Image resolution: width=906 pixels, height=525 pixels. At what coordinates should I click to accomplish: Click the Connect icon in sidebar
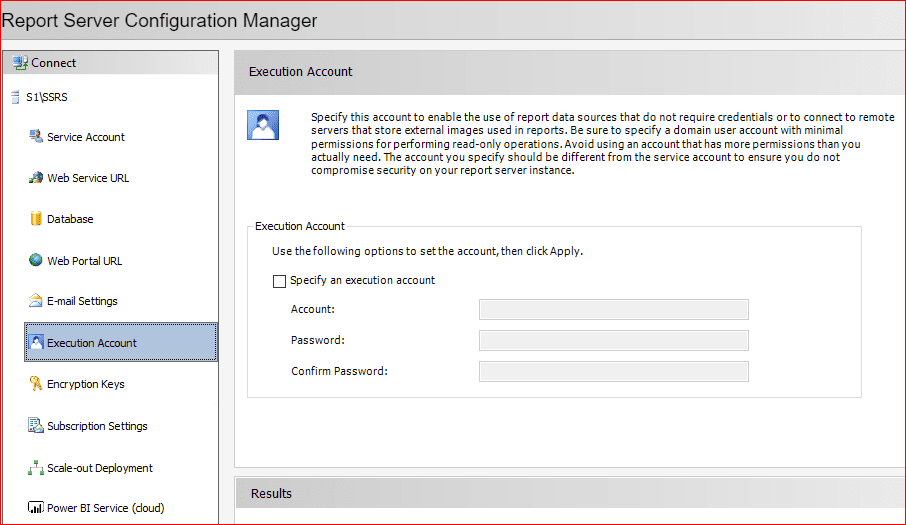point(19,63)
